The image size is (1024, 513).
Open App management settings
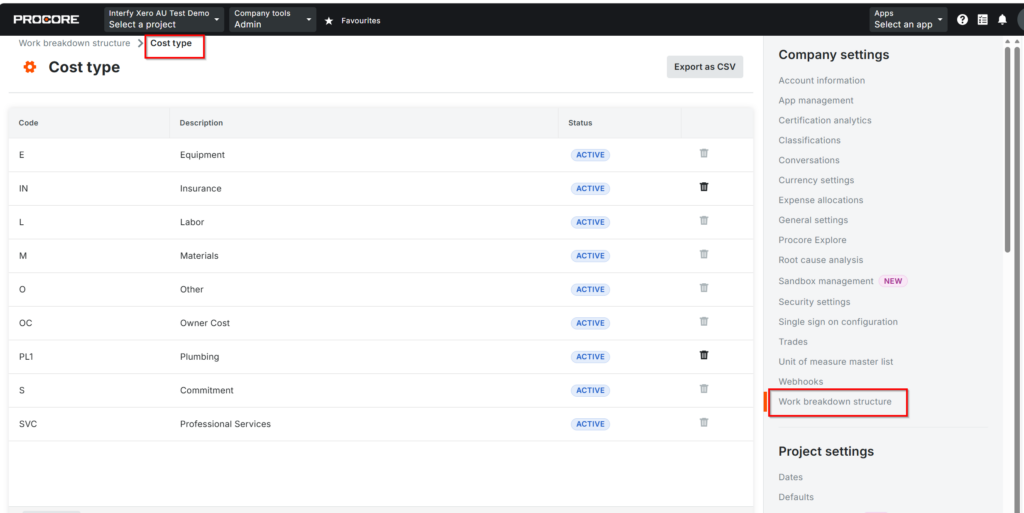click(x=816, y=101)
